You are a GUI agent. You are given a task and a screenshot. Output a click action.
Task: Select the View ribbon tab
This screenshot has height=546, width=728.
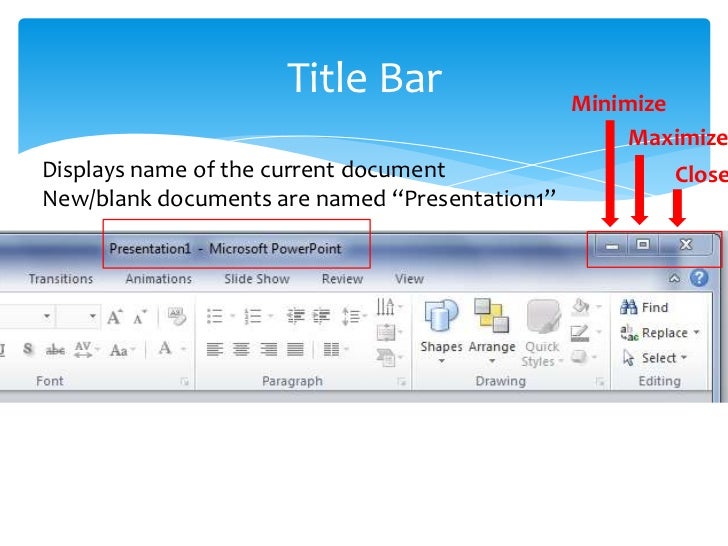coord(409,279)
